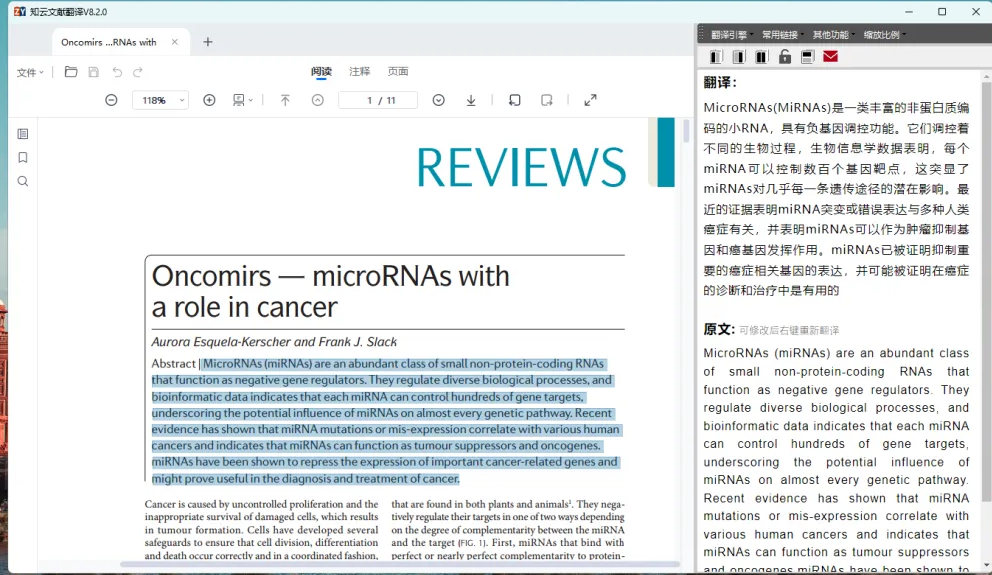Click the 'Abstract' label in the PDF
Screen dimensions: 992x575
pos(173,364)
